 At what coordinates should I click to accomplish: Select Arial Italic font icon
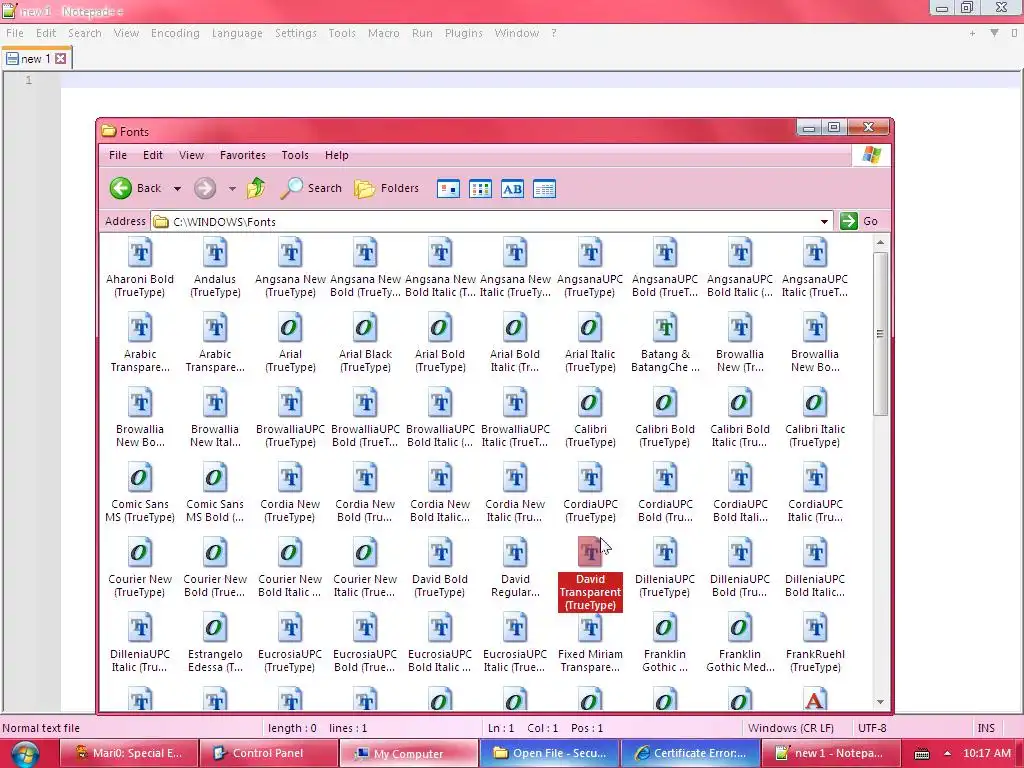590,328
